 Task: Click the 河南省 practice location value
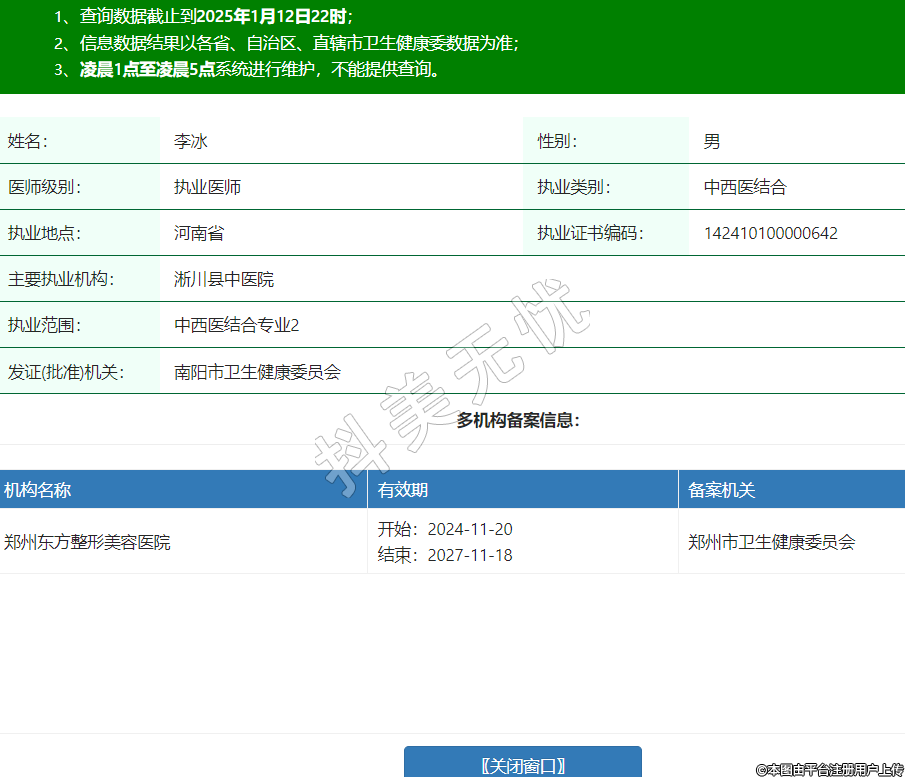(x=199, y=234)
